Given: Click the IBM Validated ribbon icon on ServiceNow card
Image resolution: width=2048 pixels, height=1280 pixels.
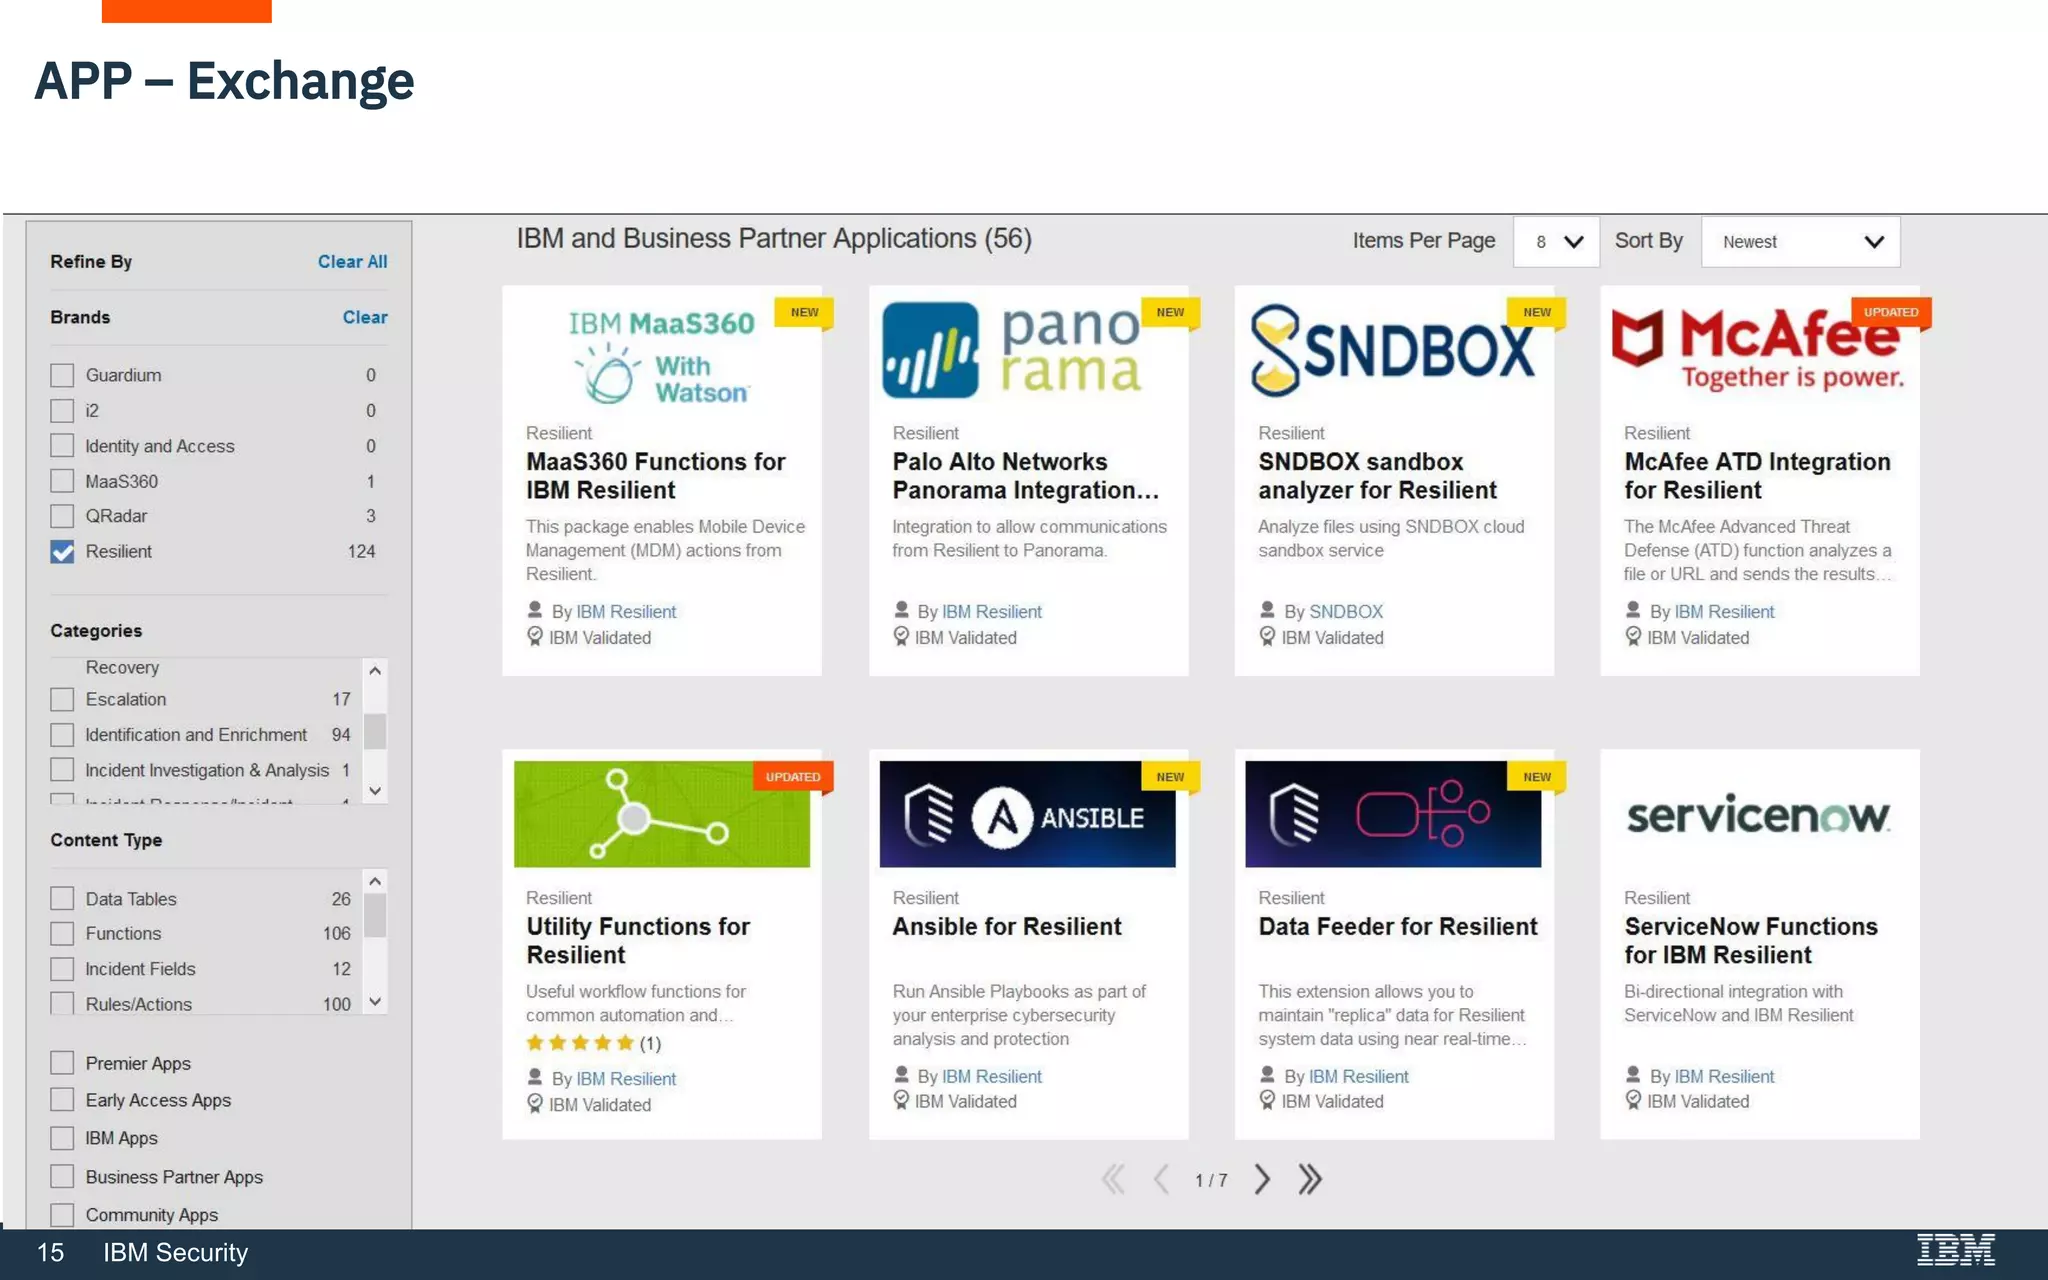Looking at the screenshot, I should [x=1633, y=1100].
